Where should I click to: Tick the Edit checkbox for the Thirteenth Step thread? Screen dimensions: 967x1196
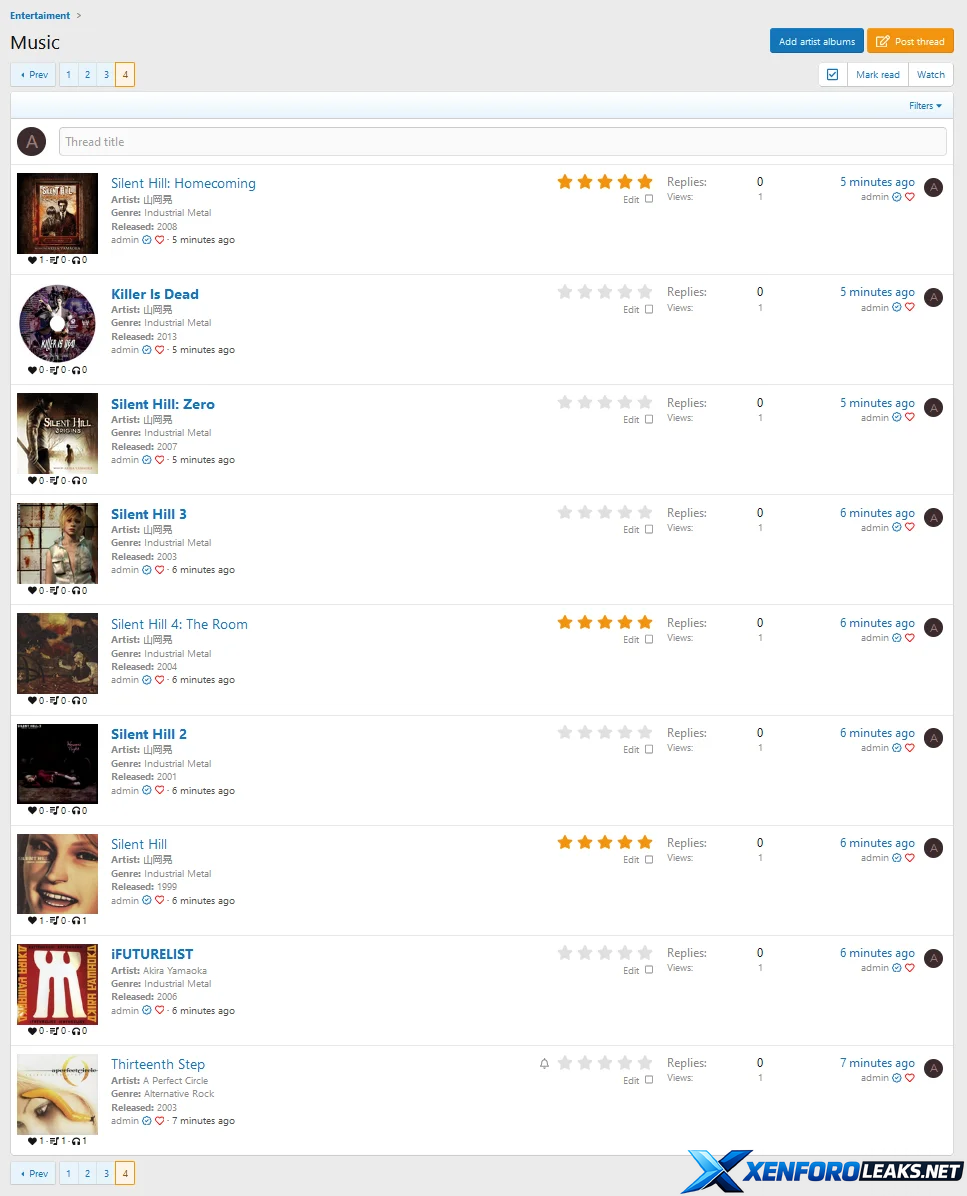[x=649, y=1079]
